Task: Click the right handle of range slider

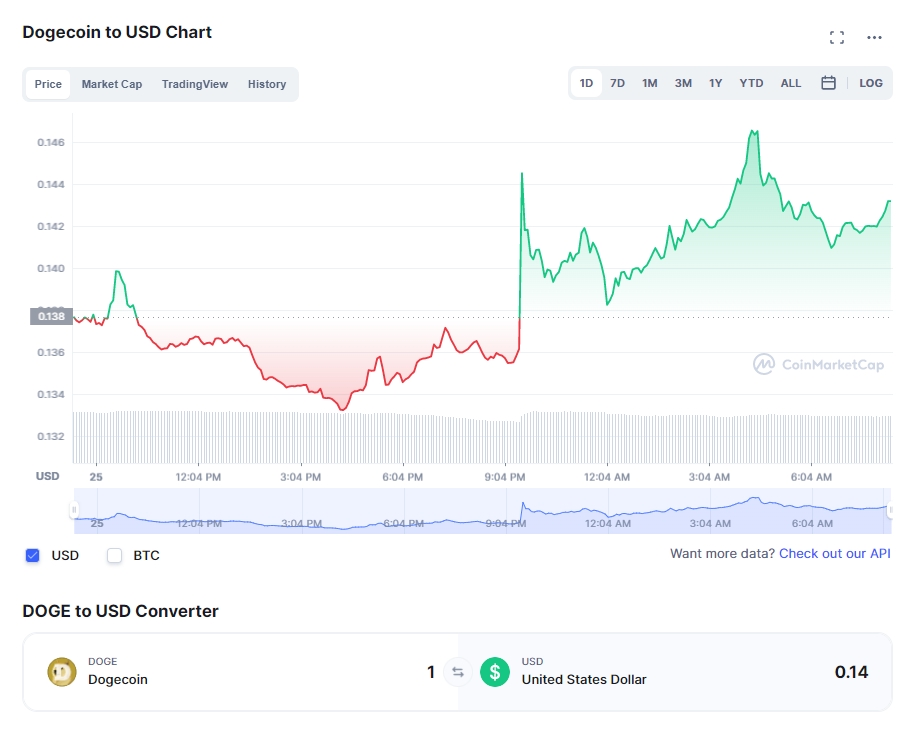Action: click(x=890, y=510)
